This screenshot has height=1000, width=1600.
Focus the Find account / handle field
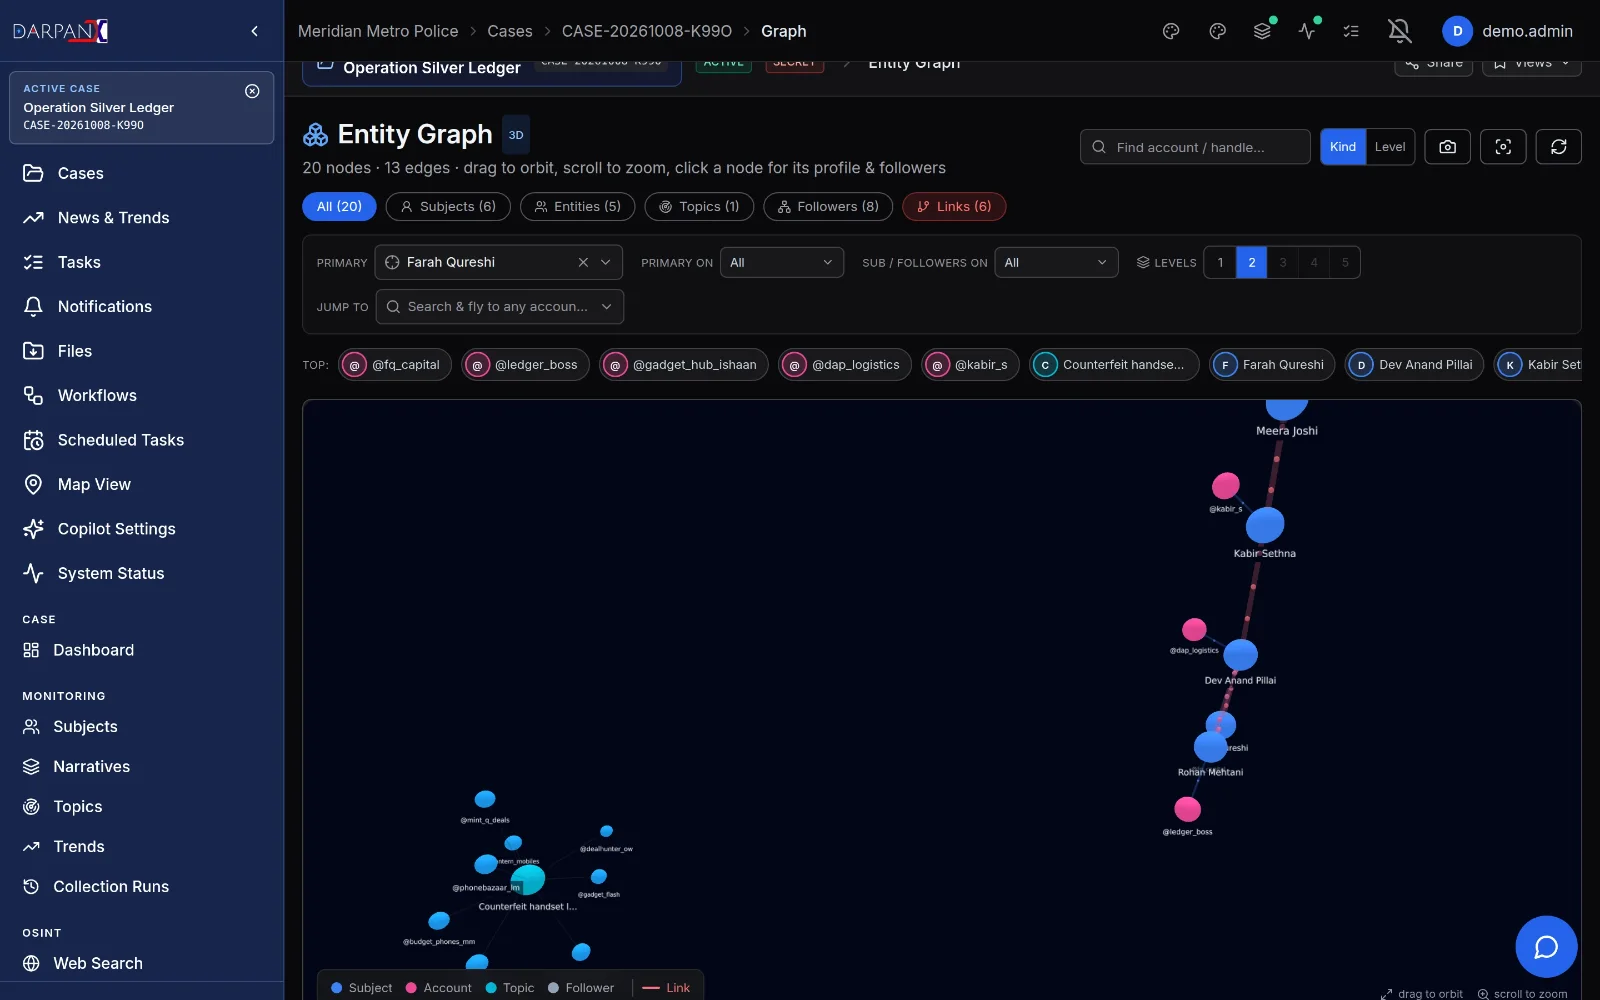[1195, 147]
